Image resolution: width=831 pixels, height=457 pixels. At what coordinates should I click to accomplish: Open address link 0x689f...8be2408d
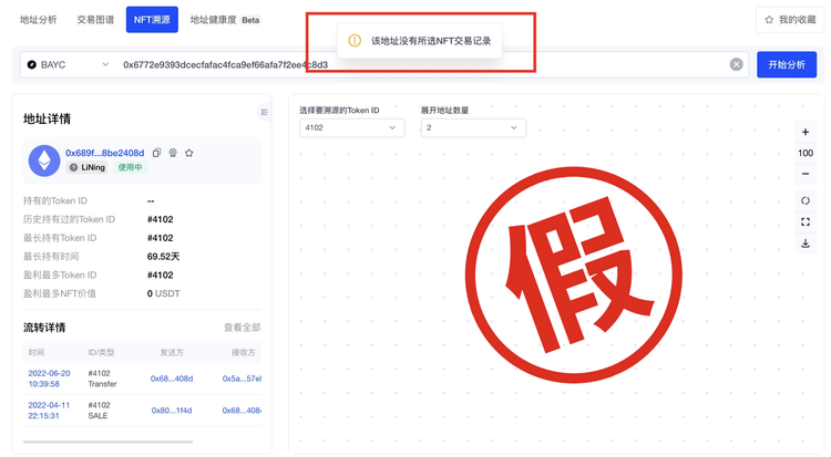[x=104, y=153]
